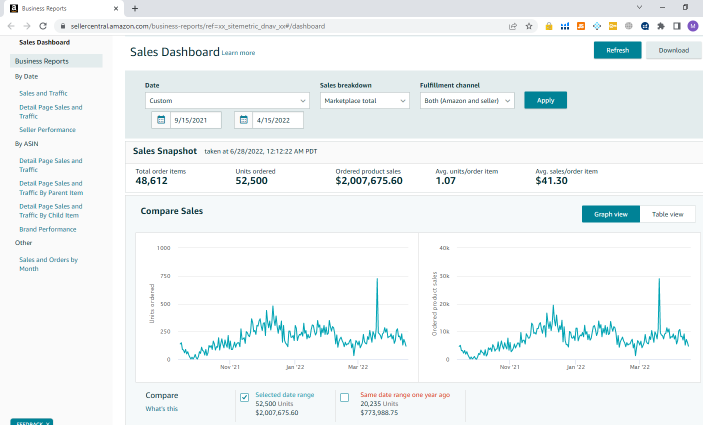Open By Date Detail Page Sales and Traffic
The width and height of the screenshot is (703, 425).
click(x=51, y=112)
